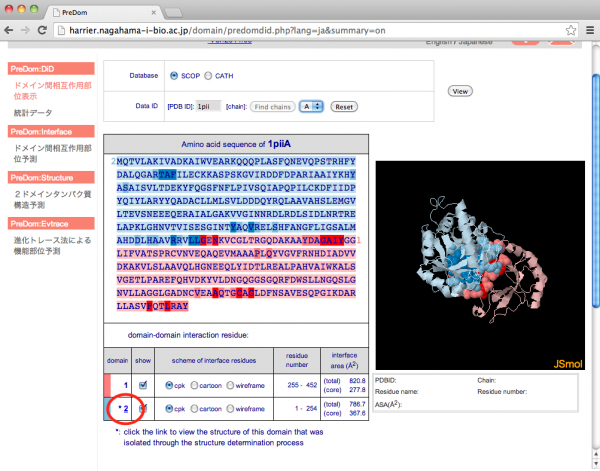600x471 pixels.
Task: Click the browser back arrow
Action: 11,31
